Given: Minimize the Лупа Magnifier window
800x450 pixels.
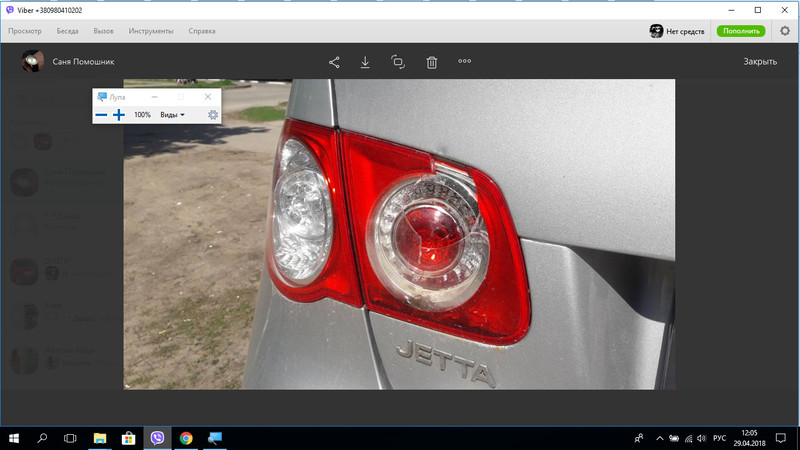Looking at the screenshot, I should tap(155, 97).
